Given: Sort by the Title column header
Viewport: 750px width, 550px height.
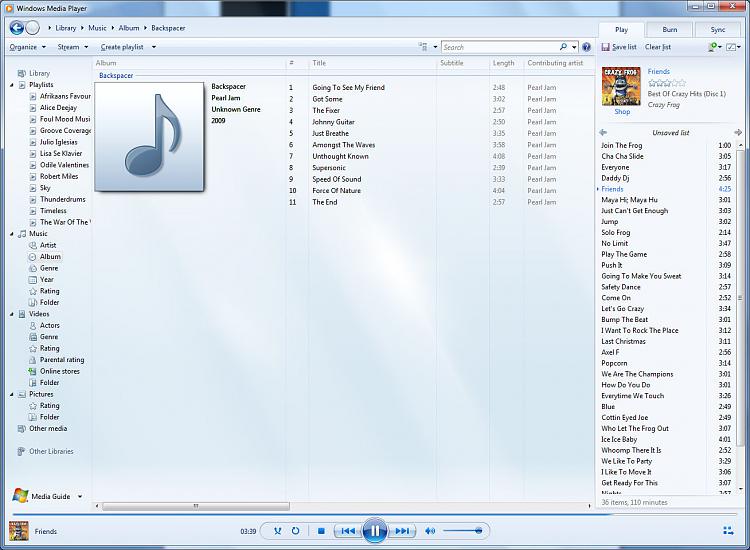Looking at the screenshot, I should [x=373, y=63].
